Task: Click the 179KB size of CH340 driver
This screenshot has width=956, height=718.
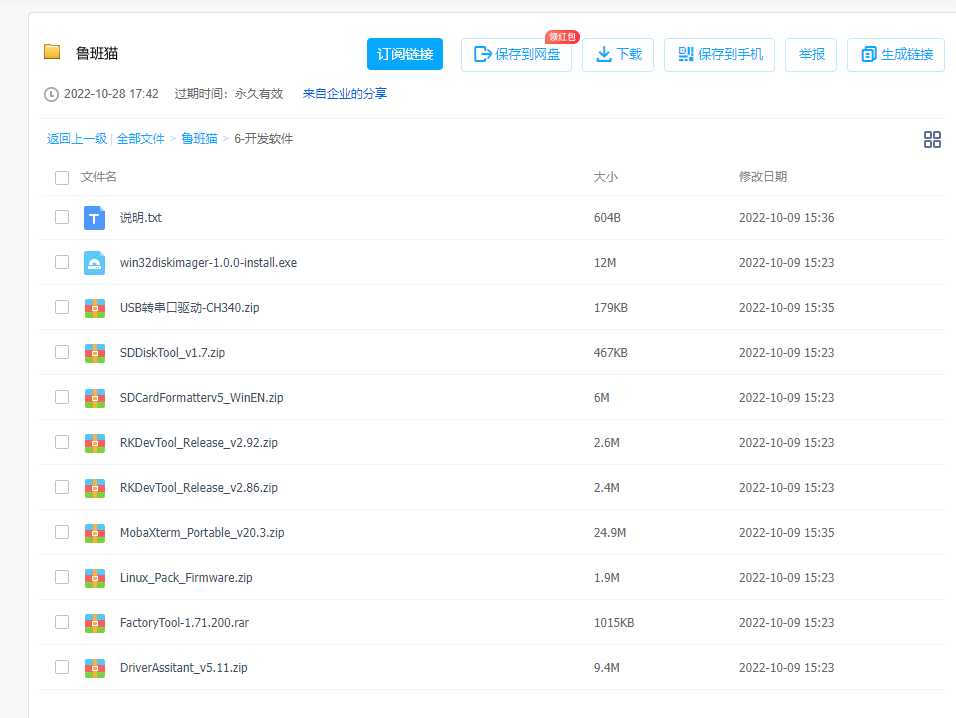Action: tap(611, 308)
